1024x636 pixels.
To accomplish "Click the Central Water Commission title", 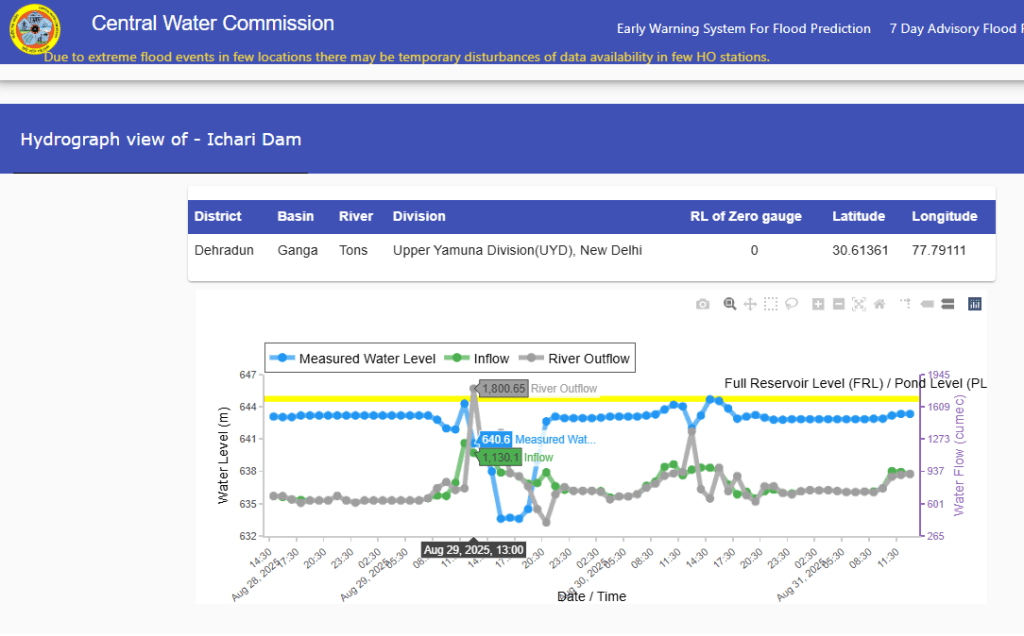I will [x=213, y=23].
